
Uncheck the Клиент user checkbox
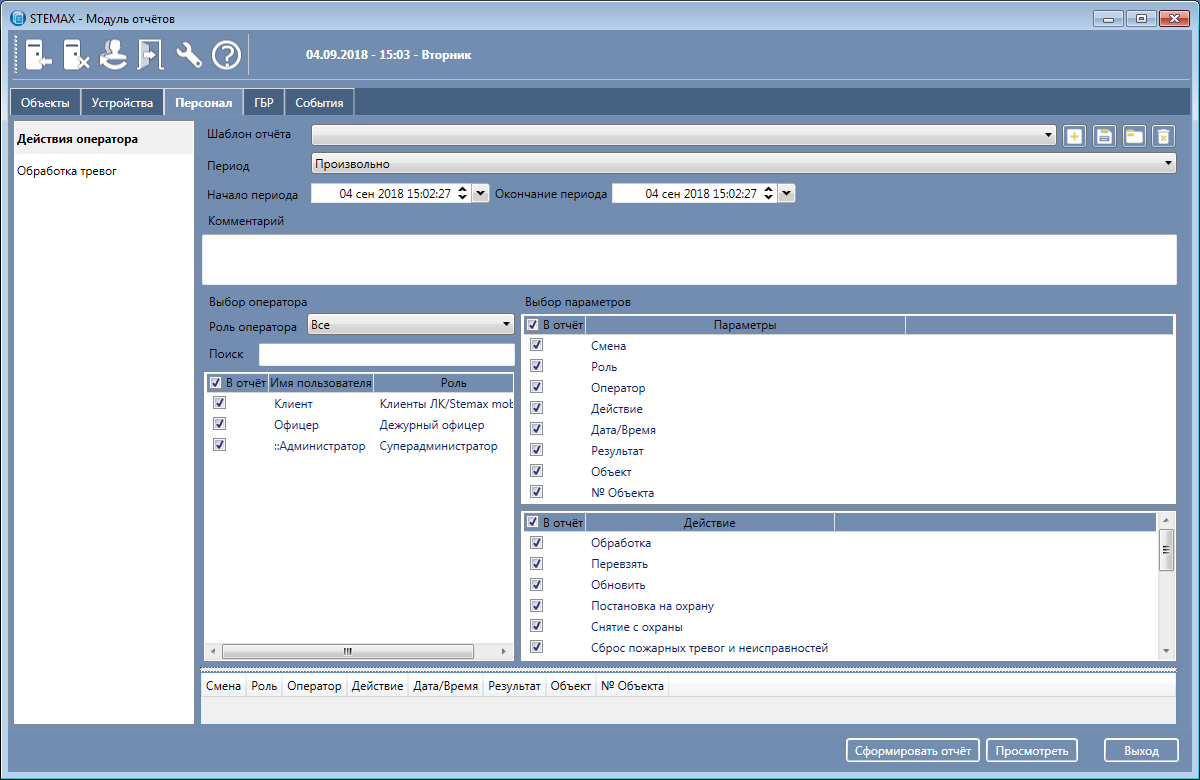click(220, 402)
